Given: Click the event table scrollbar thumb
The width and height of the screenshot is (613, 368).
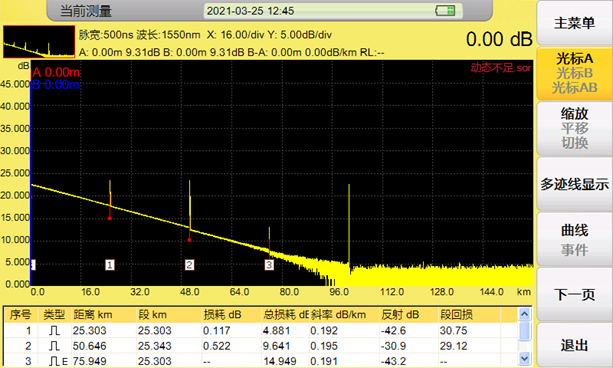Looking at the screenshot, I should [524, 330].
